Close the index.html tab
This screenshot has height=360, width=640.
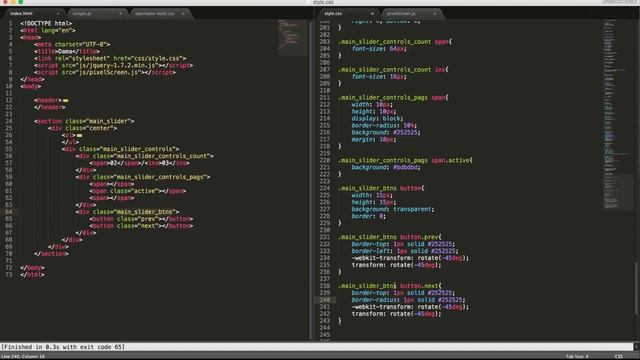coord(58,14)
